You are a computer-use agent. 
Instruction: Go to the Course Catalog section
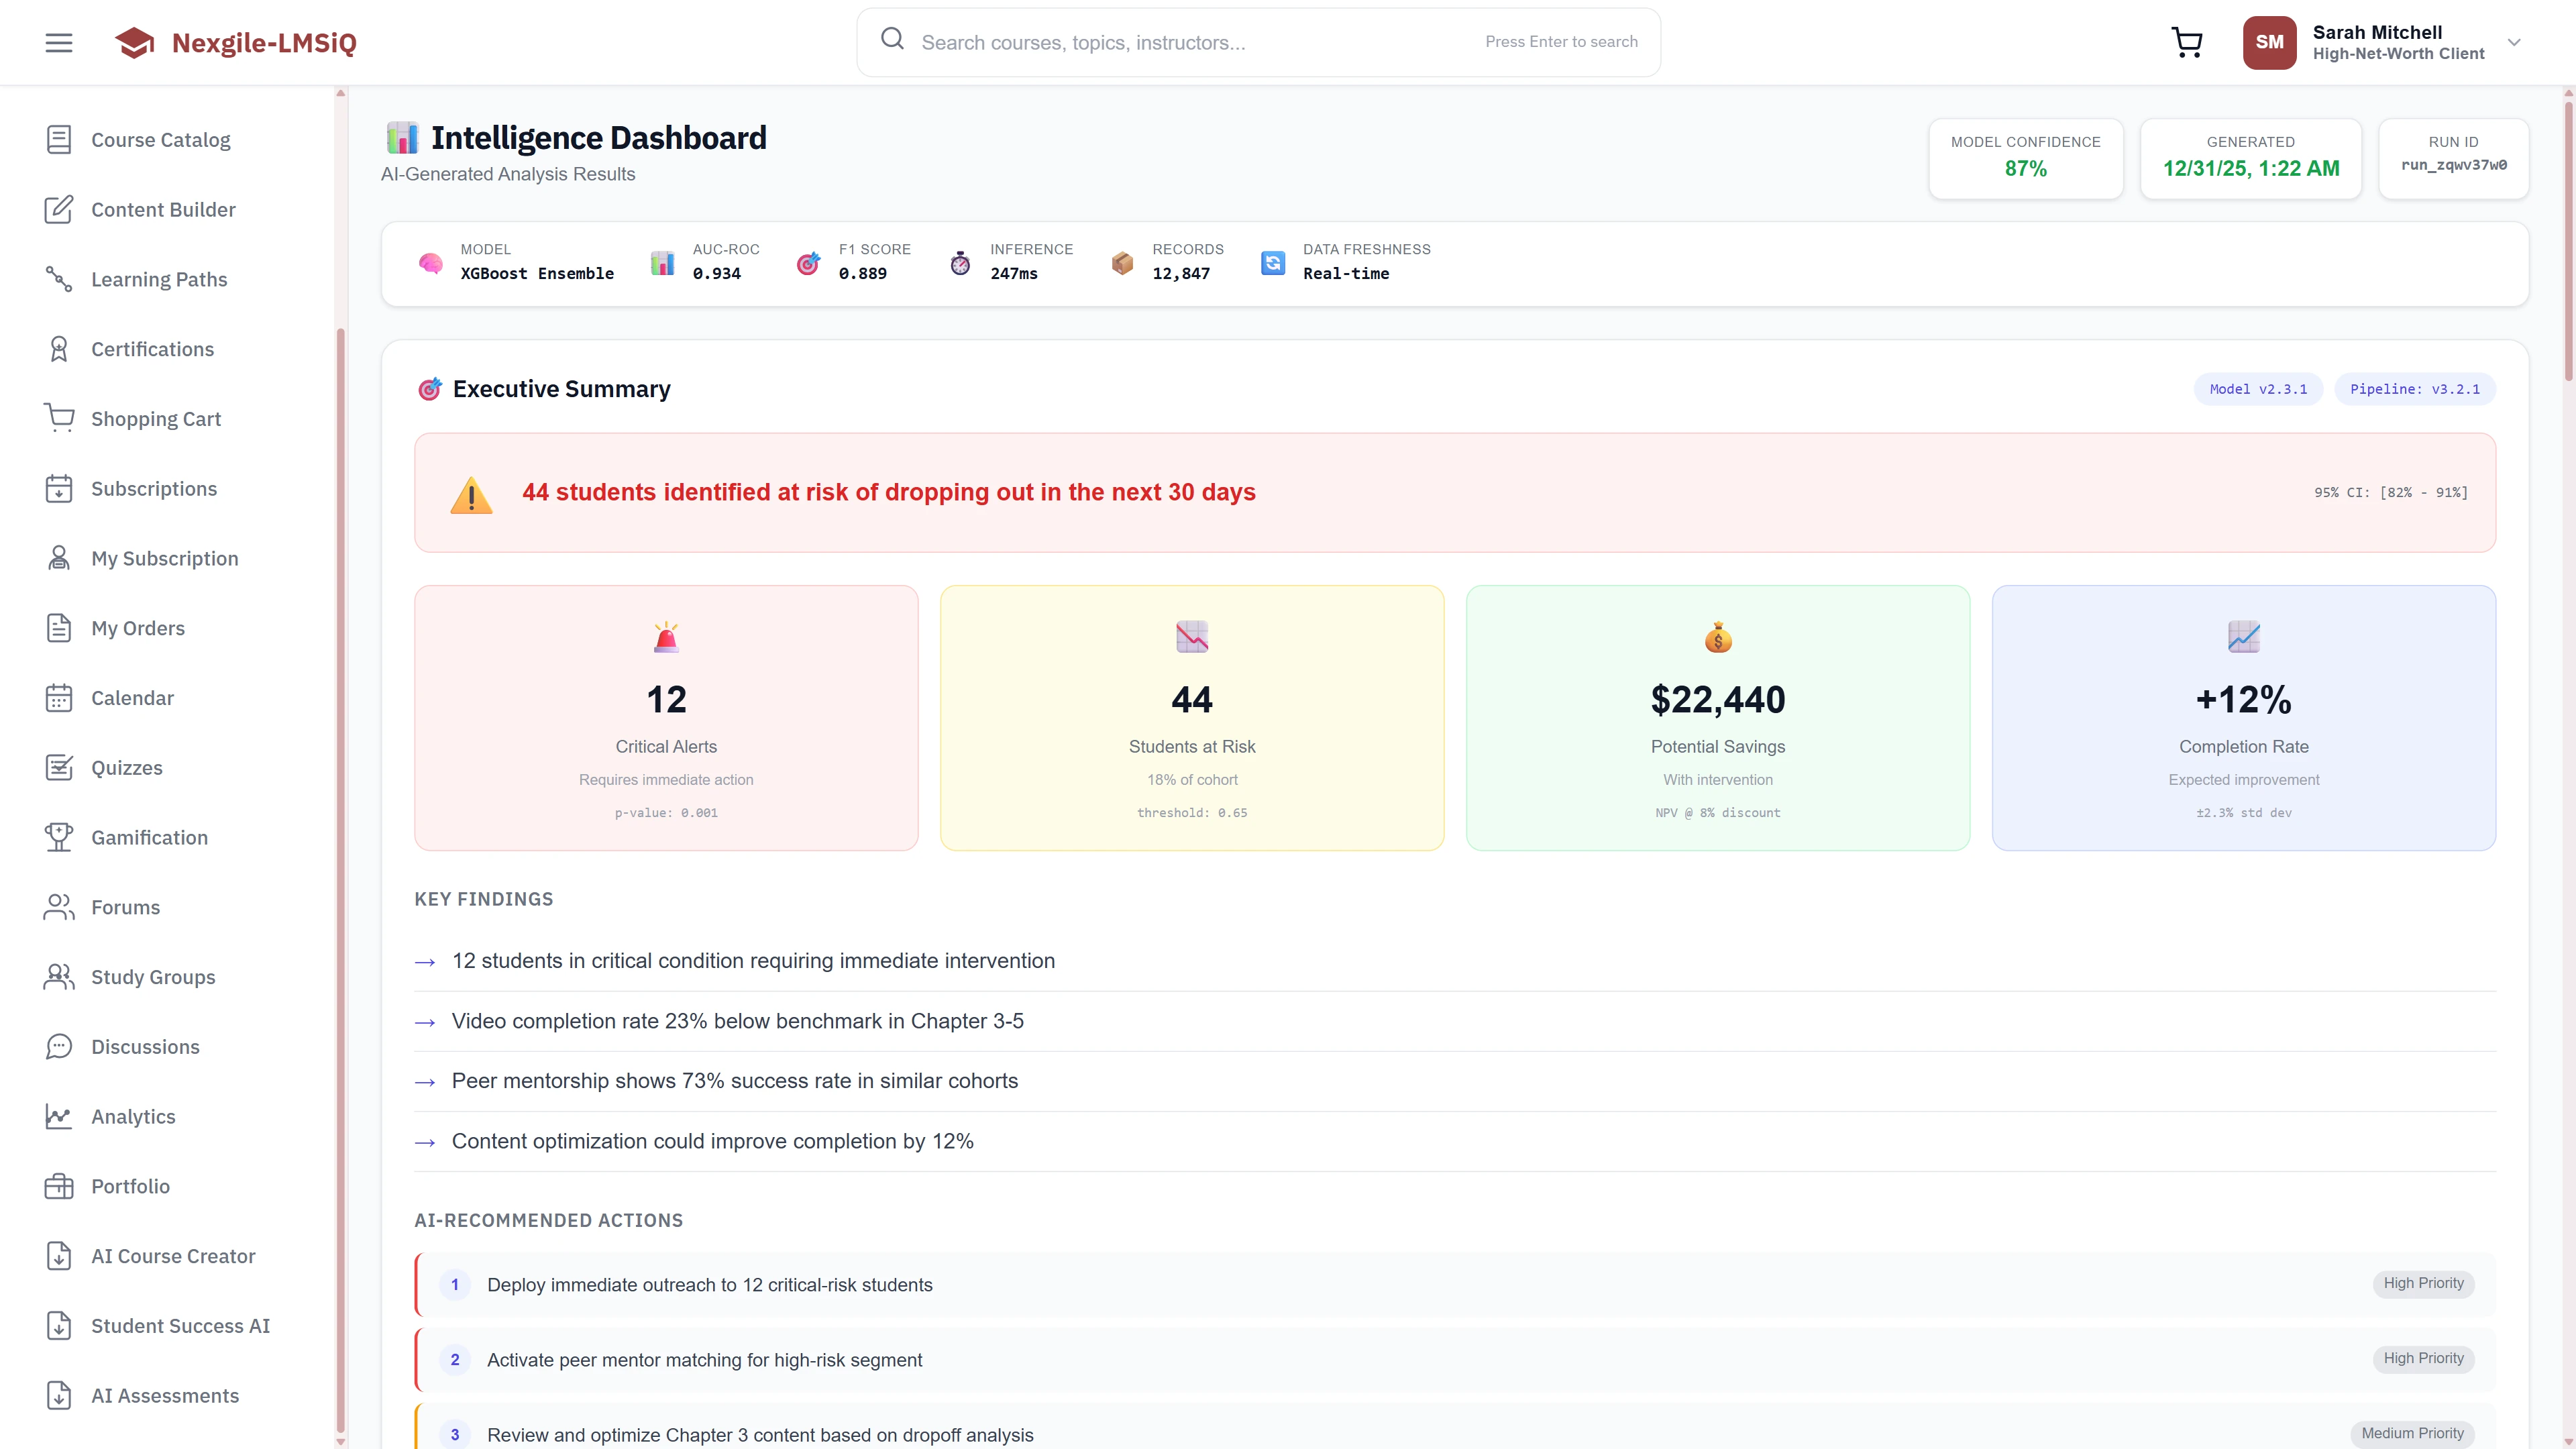pyautogui.click(x=160, y=139)
